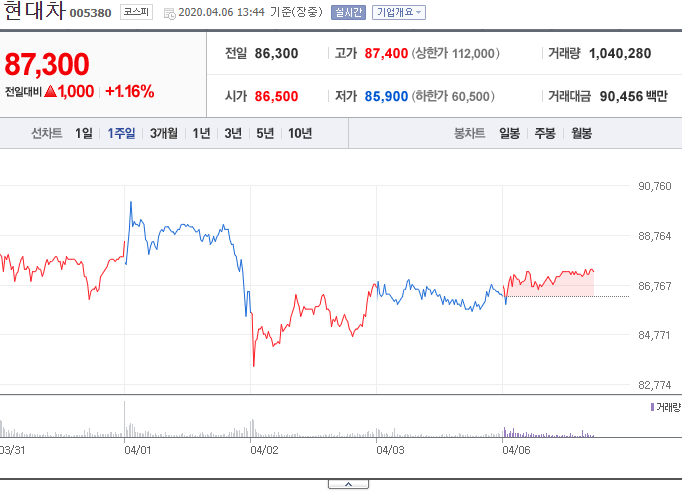Switch chart to 3년 range

click(x=233, y=133)
